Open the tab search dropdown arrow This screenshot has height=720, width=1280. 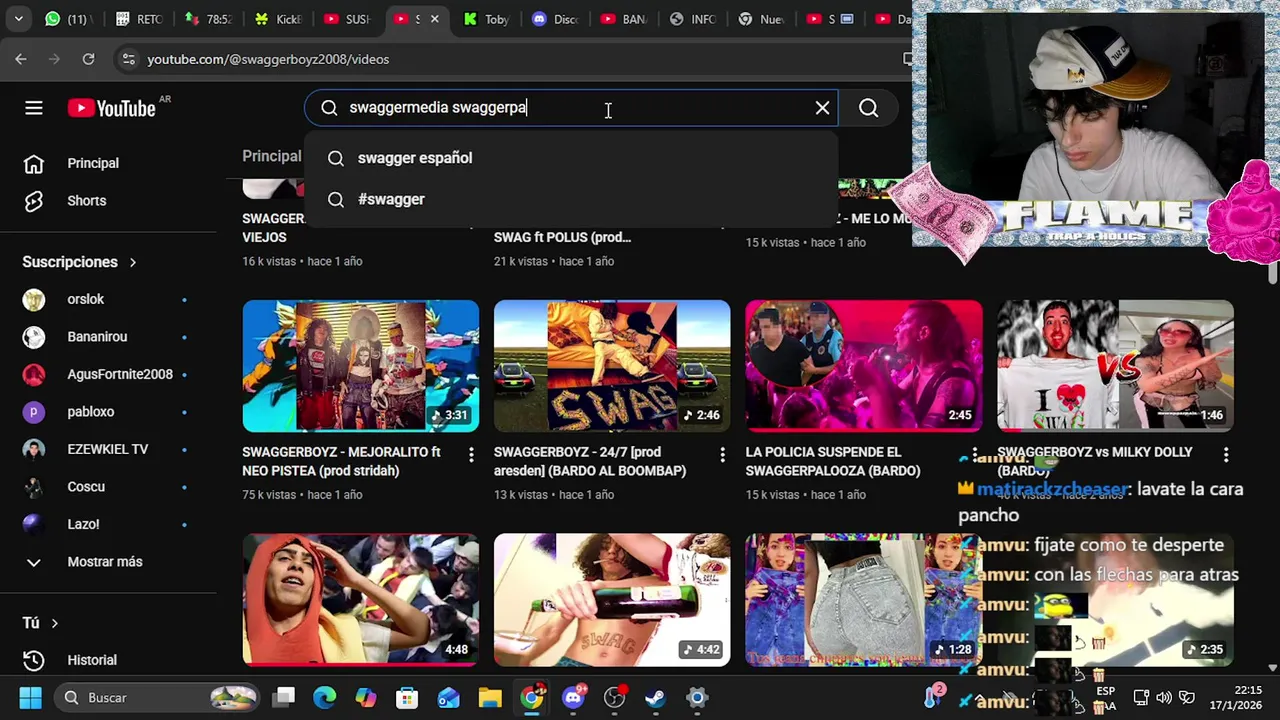[19, 18]
